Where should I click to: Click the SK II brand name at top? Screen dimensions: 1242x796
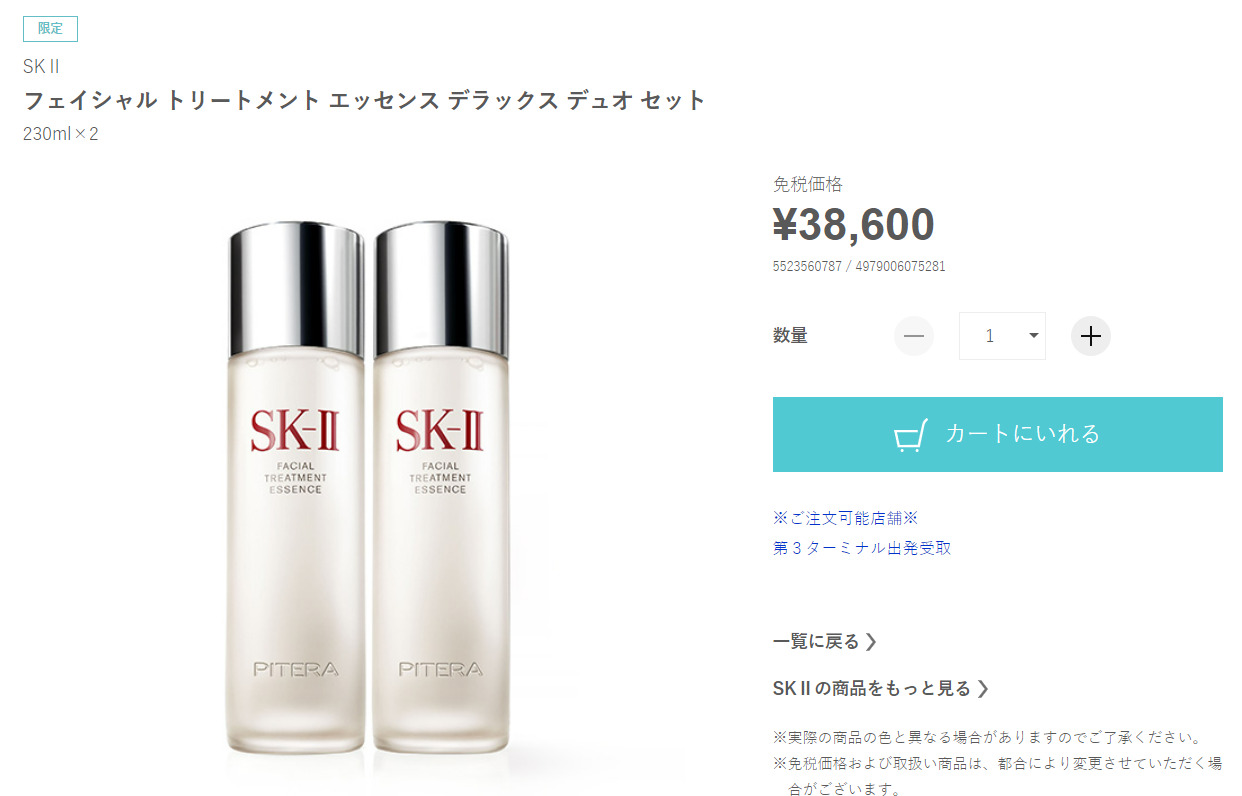[x=41, y=67]
